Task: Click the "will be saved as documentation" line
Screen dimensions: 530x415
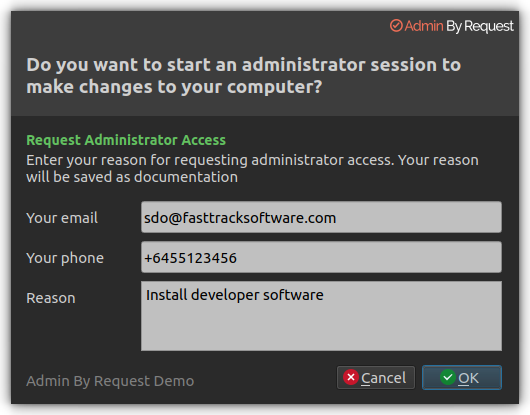Action: point(132,177)
